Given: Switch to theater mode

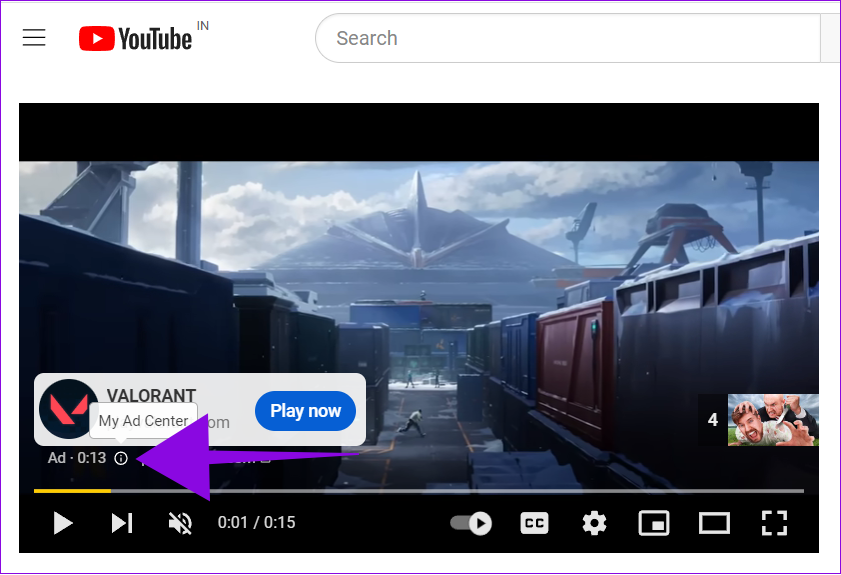Looking at the screenshot, I should 714,523.
